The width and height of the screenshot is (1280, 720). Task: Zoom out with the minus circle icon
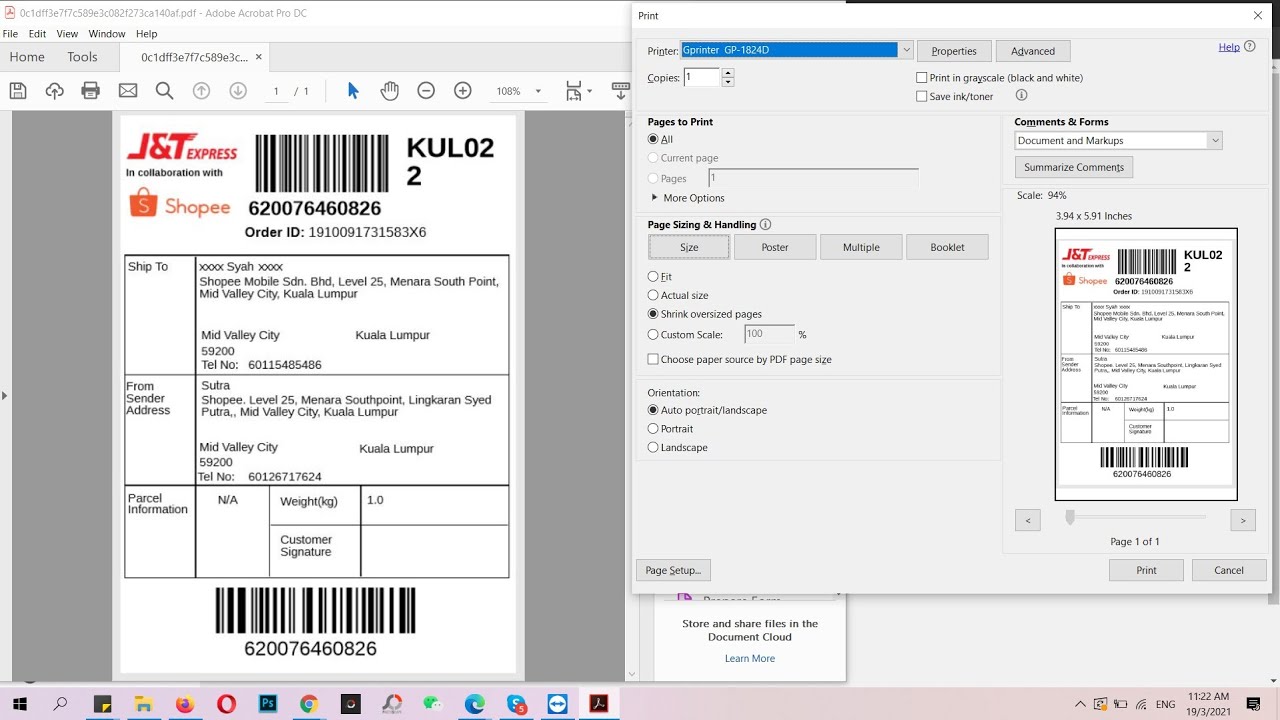pos(426,91)
